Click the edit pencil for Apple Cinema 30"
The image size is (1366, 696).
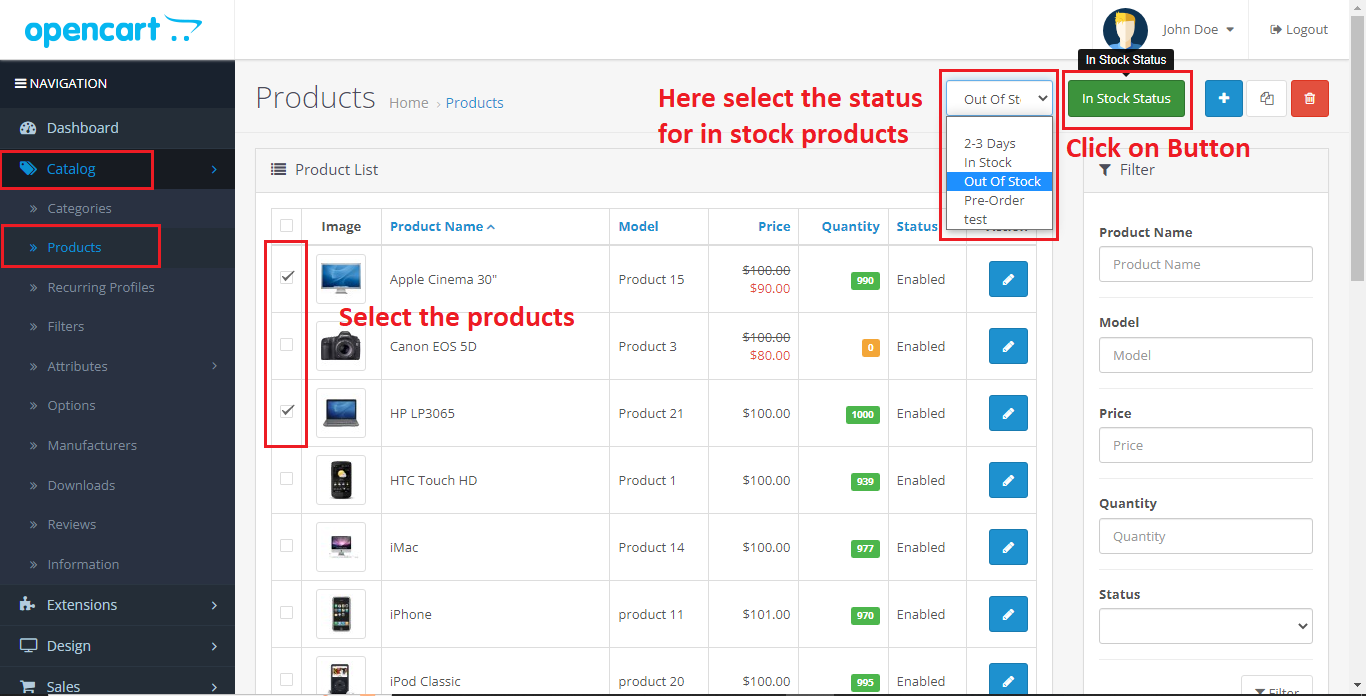1008,280
